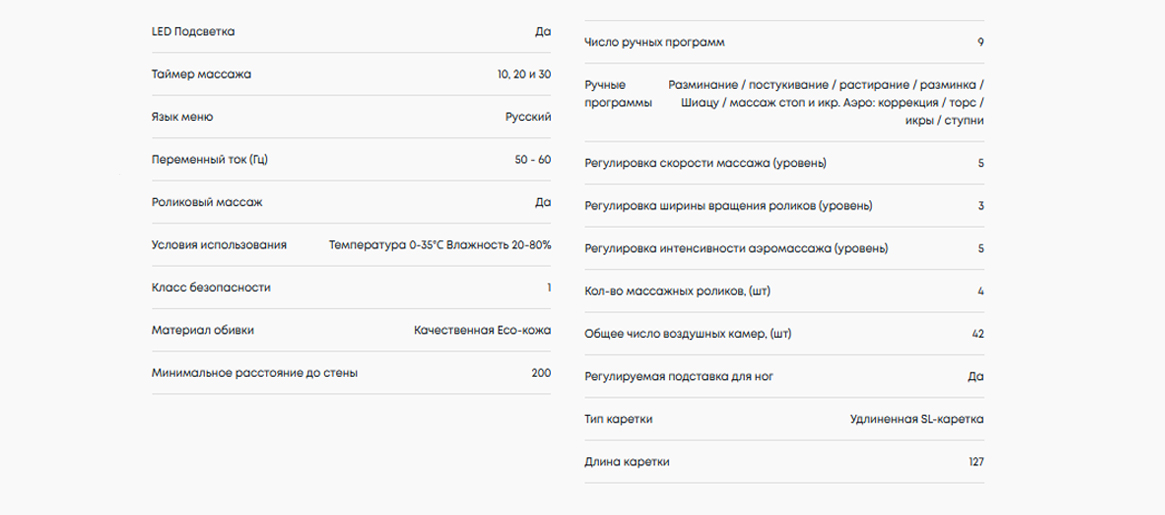Screen dimensions: 1165x515
Task: Click the 'Роликовый массаж' label
Action: coord(207,202)
